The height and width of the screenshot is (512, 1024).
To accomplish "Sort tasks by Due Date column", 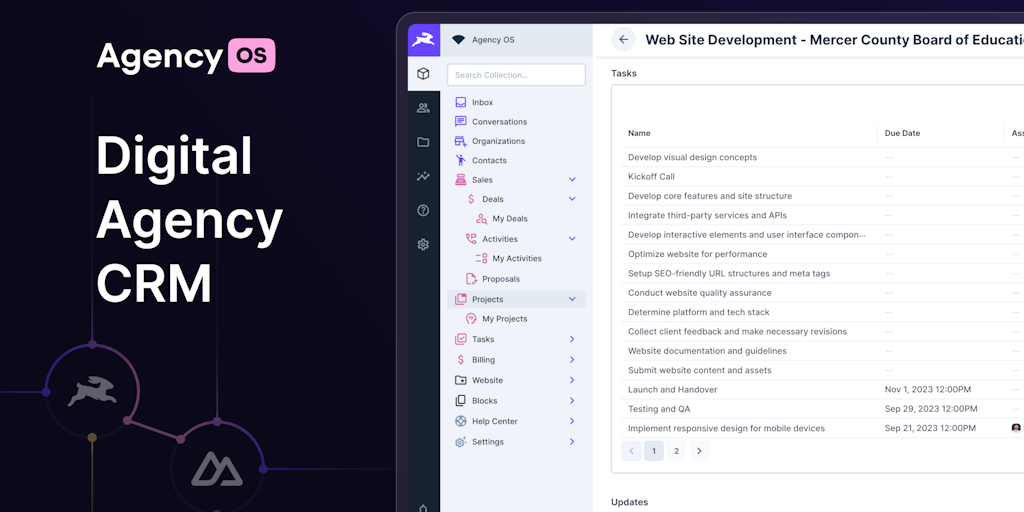I will (903, 133).
